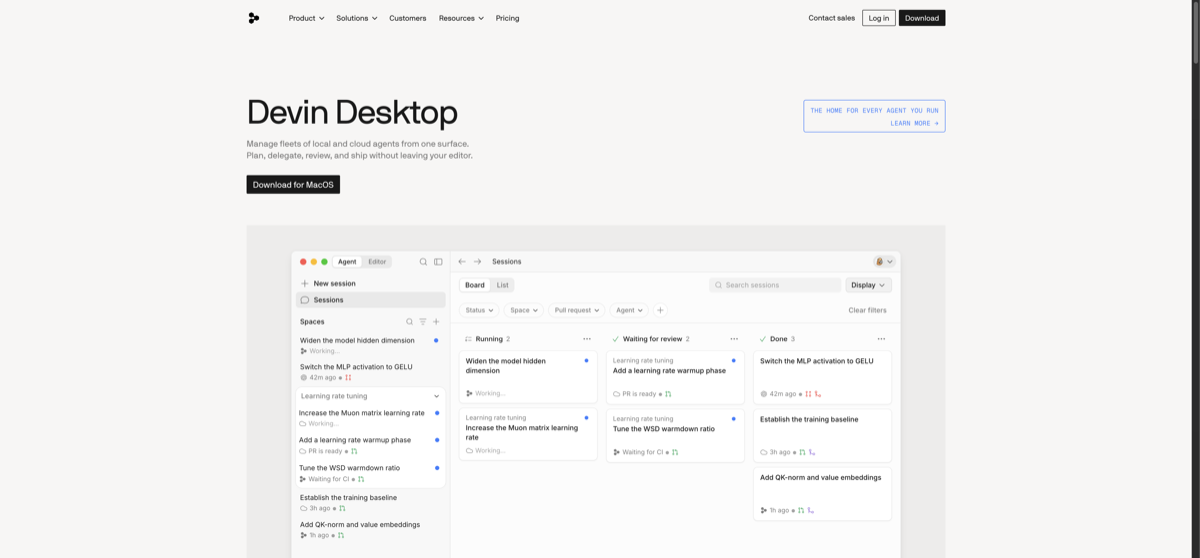Open the user avatar dropdown
1200x558 pixels.
click(884, 262)
